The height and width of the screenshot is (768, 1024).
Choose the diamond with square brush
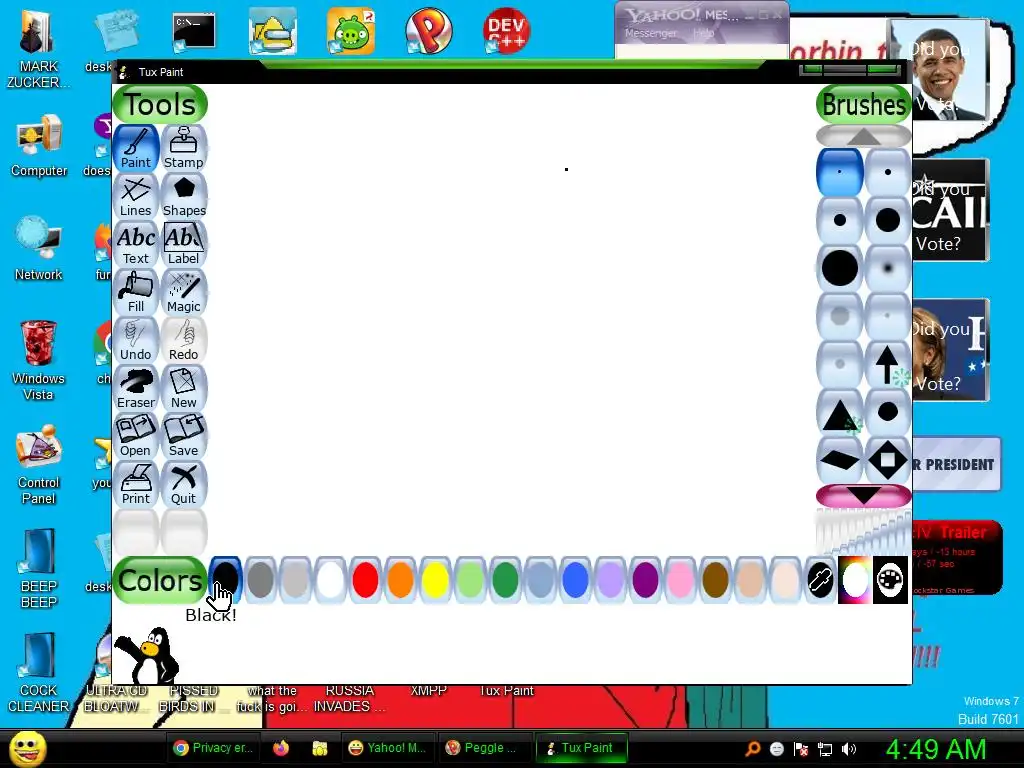click(888, 460)
